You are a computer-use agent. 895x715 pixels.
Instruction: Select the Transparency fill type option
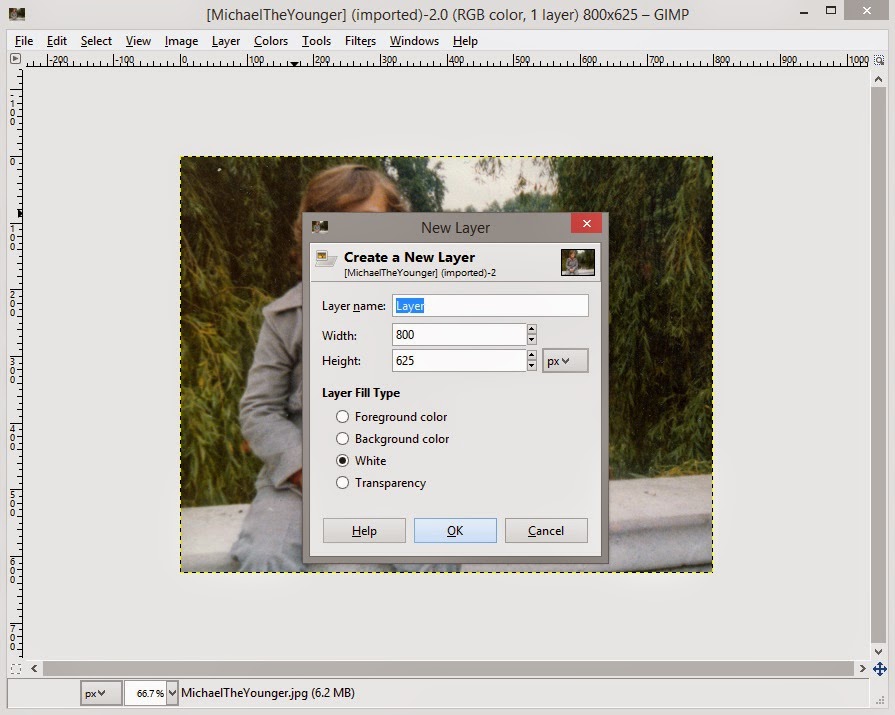[343, 483]
